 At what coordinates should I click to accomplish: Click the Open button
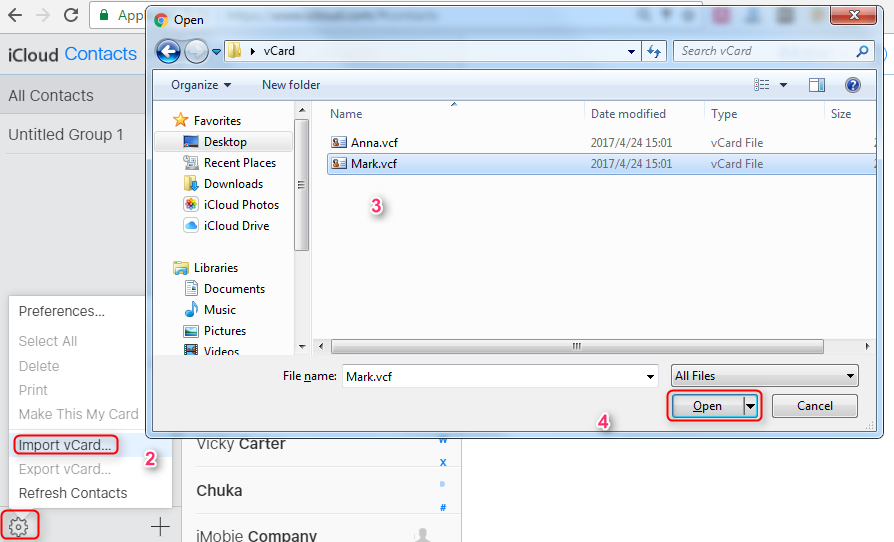coord(708,406)
